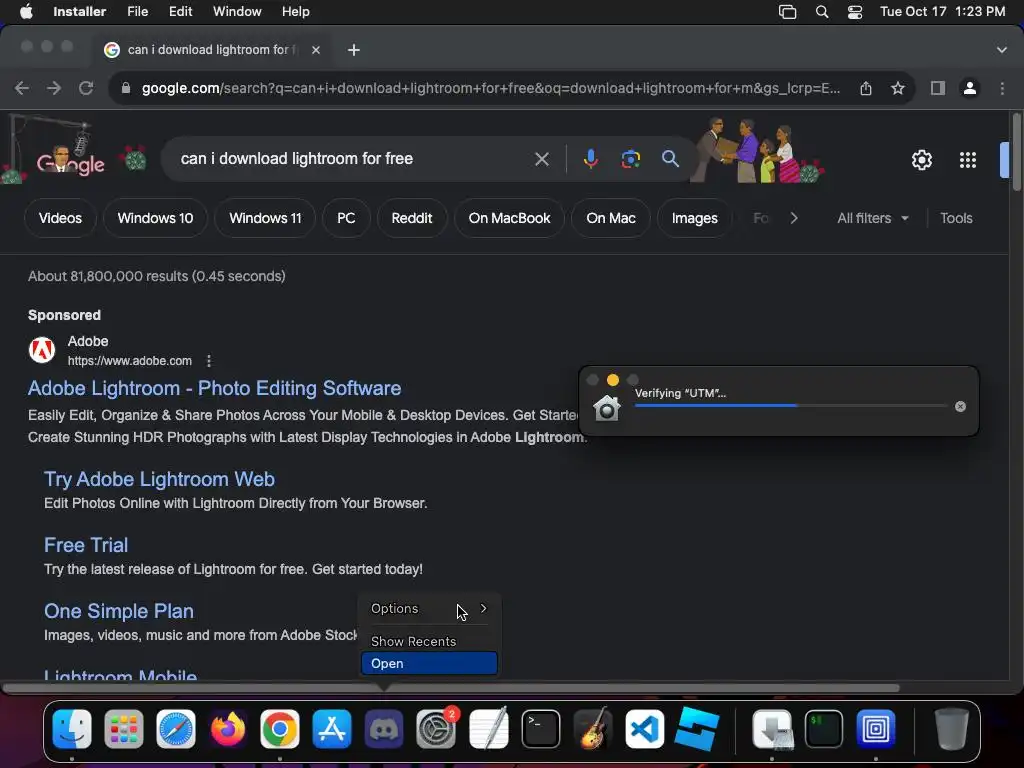This screenshot has height=768, width=1024.
Task: Click the Tools button
Action: point(956,218)
